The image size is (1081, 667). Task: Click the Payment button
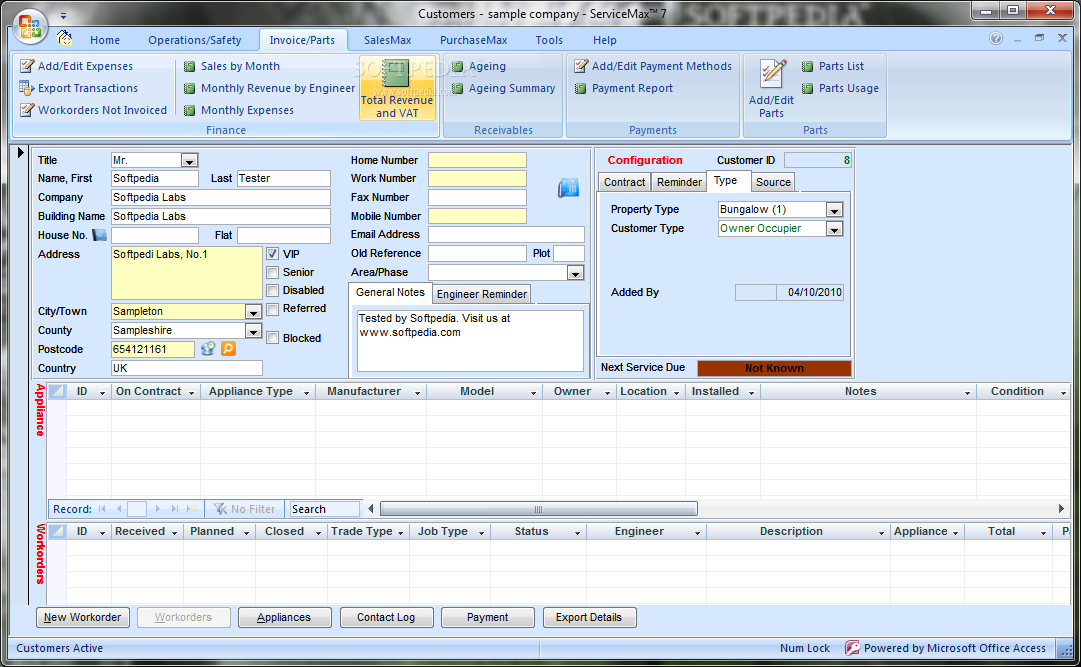click(487, 617)
